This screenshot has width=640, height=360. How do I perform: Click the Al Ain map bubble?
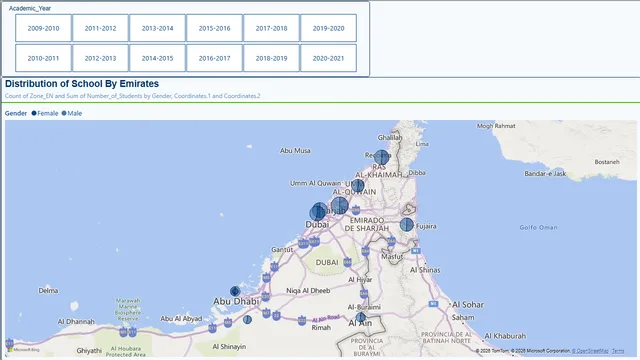(360, 317)
